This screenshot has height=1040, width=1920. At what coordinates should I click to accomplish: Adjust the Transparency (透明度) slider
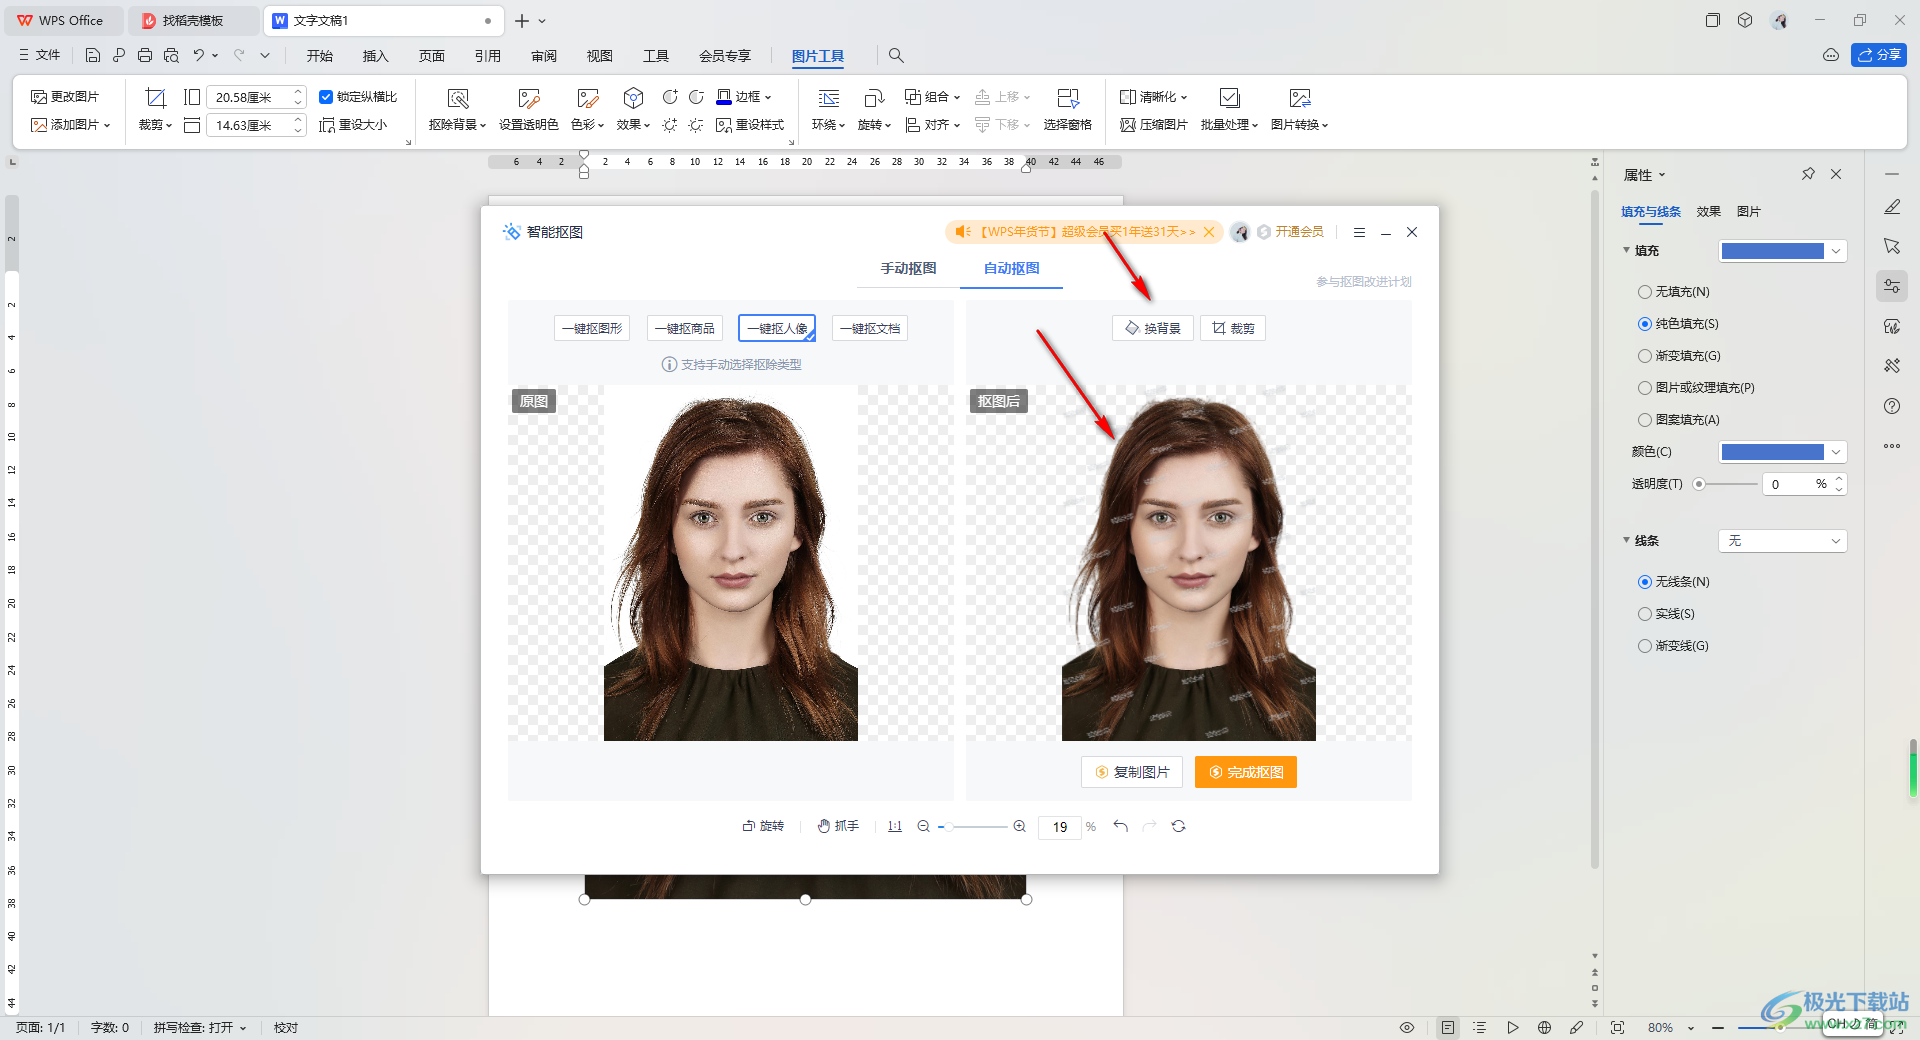pos(1725,484)
